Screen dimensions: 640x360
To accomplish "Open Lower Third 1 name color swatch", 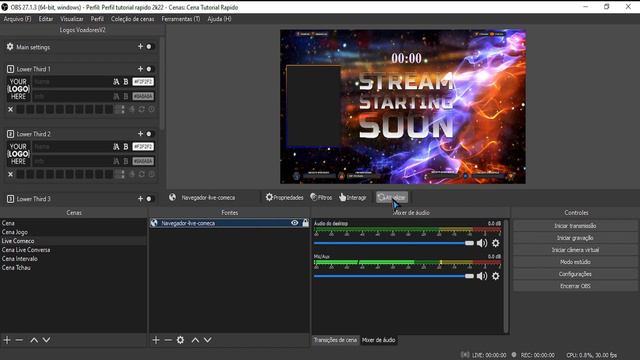I will pyautogui.click(x=143, y=82).
